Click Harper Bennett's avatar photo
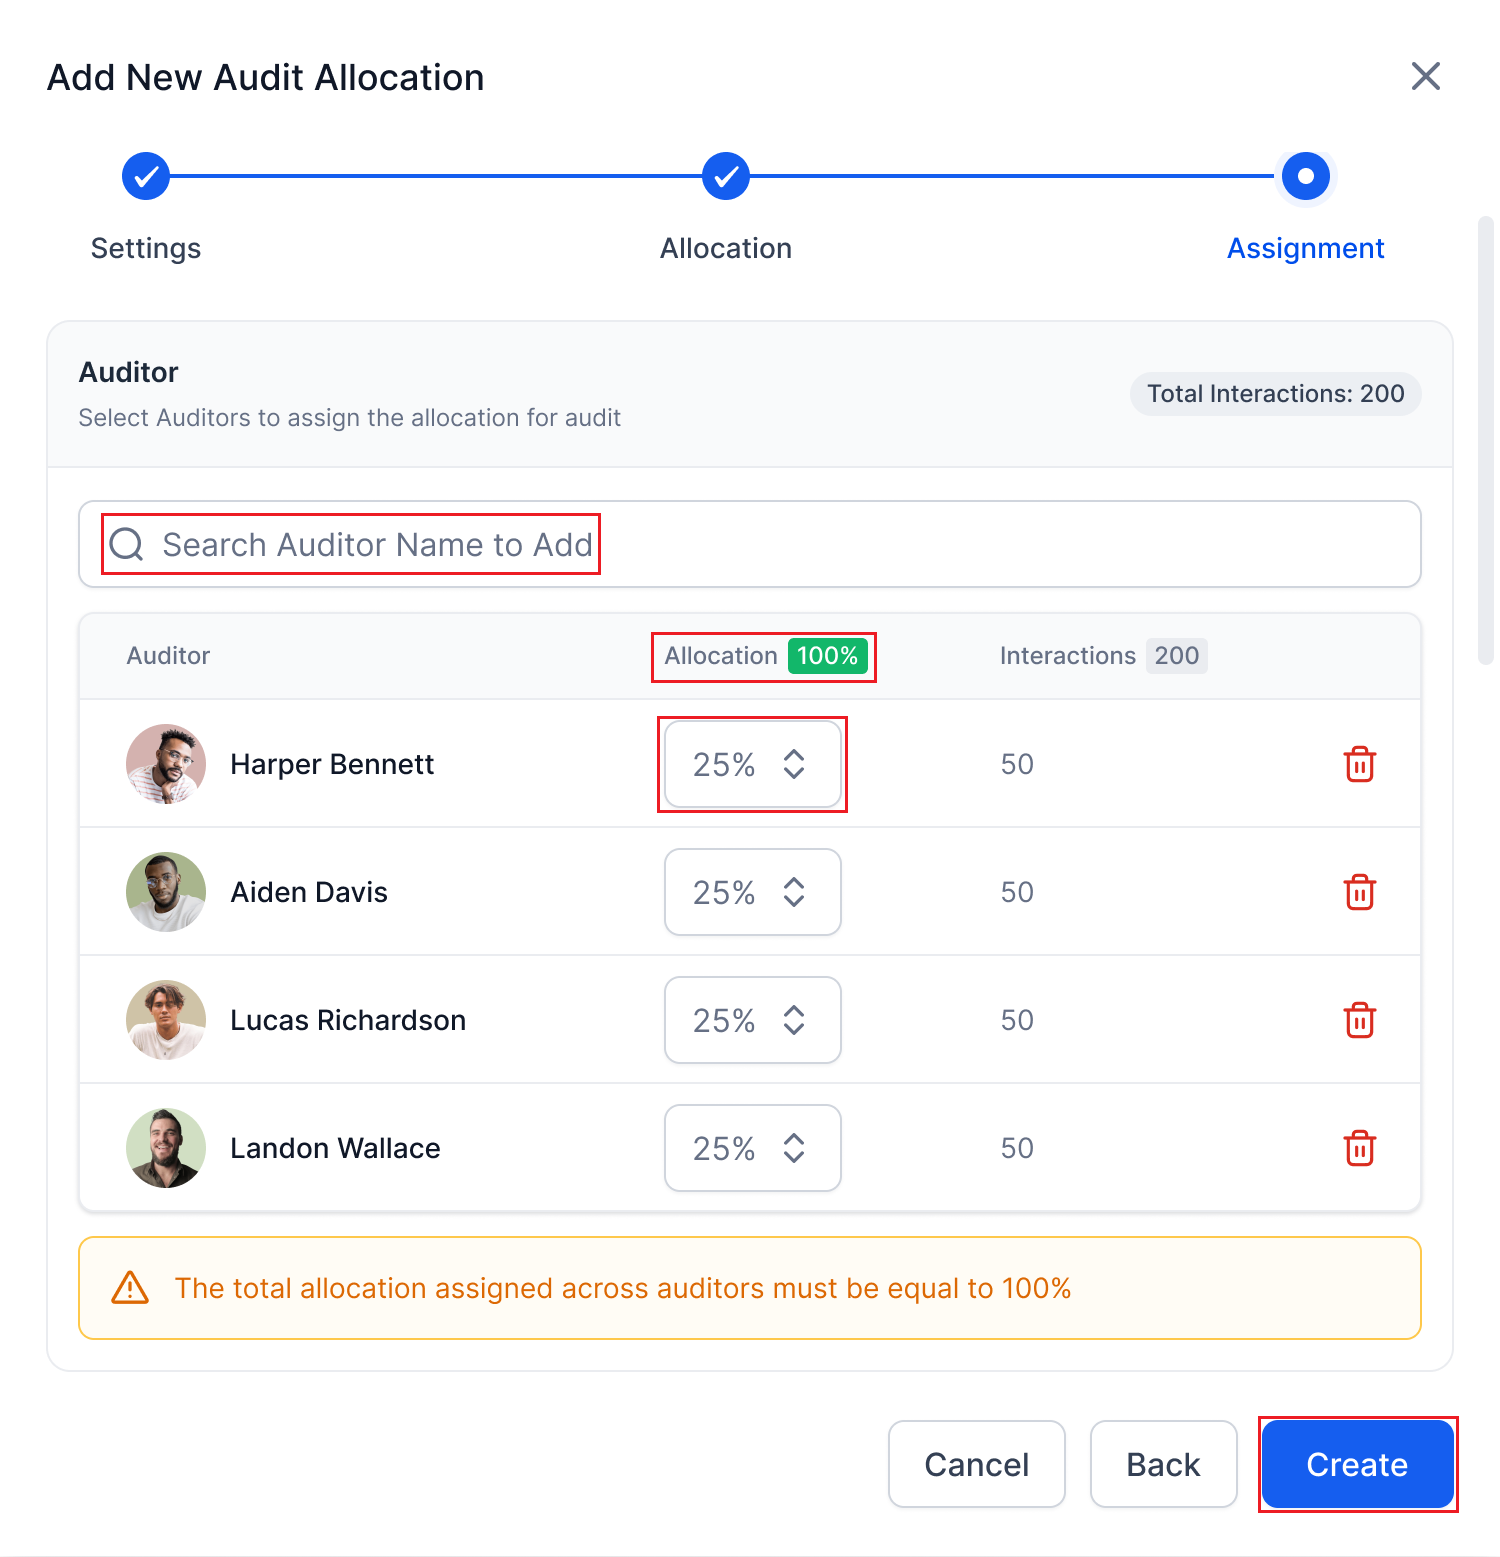Viewport: 1500px width, 1557px height. 166,764
